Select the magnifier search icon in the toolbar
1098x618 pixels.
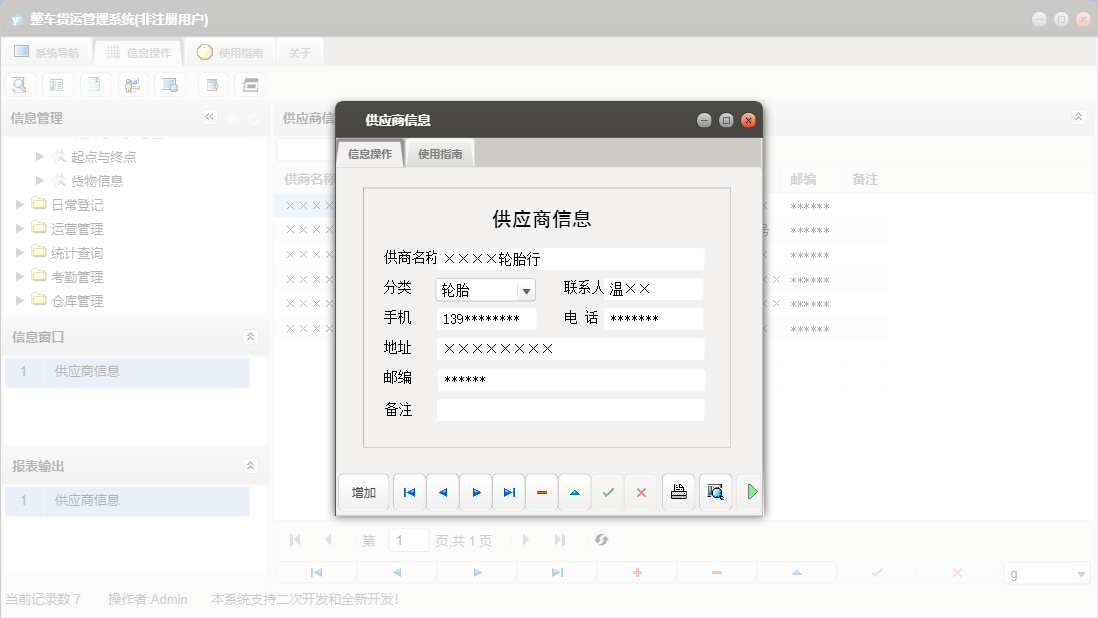click(x=19, y=84)
